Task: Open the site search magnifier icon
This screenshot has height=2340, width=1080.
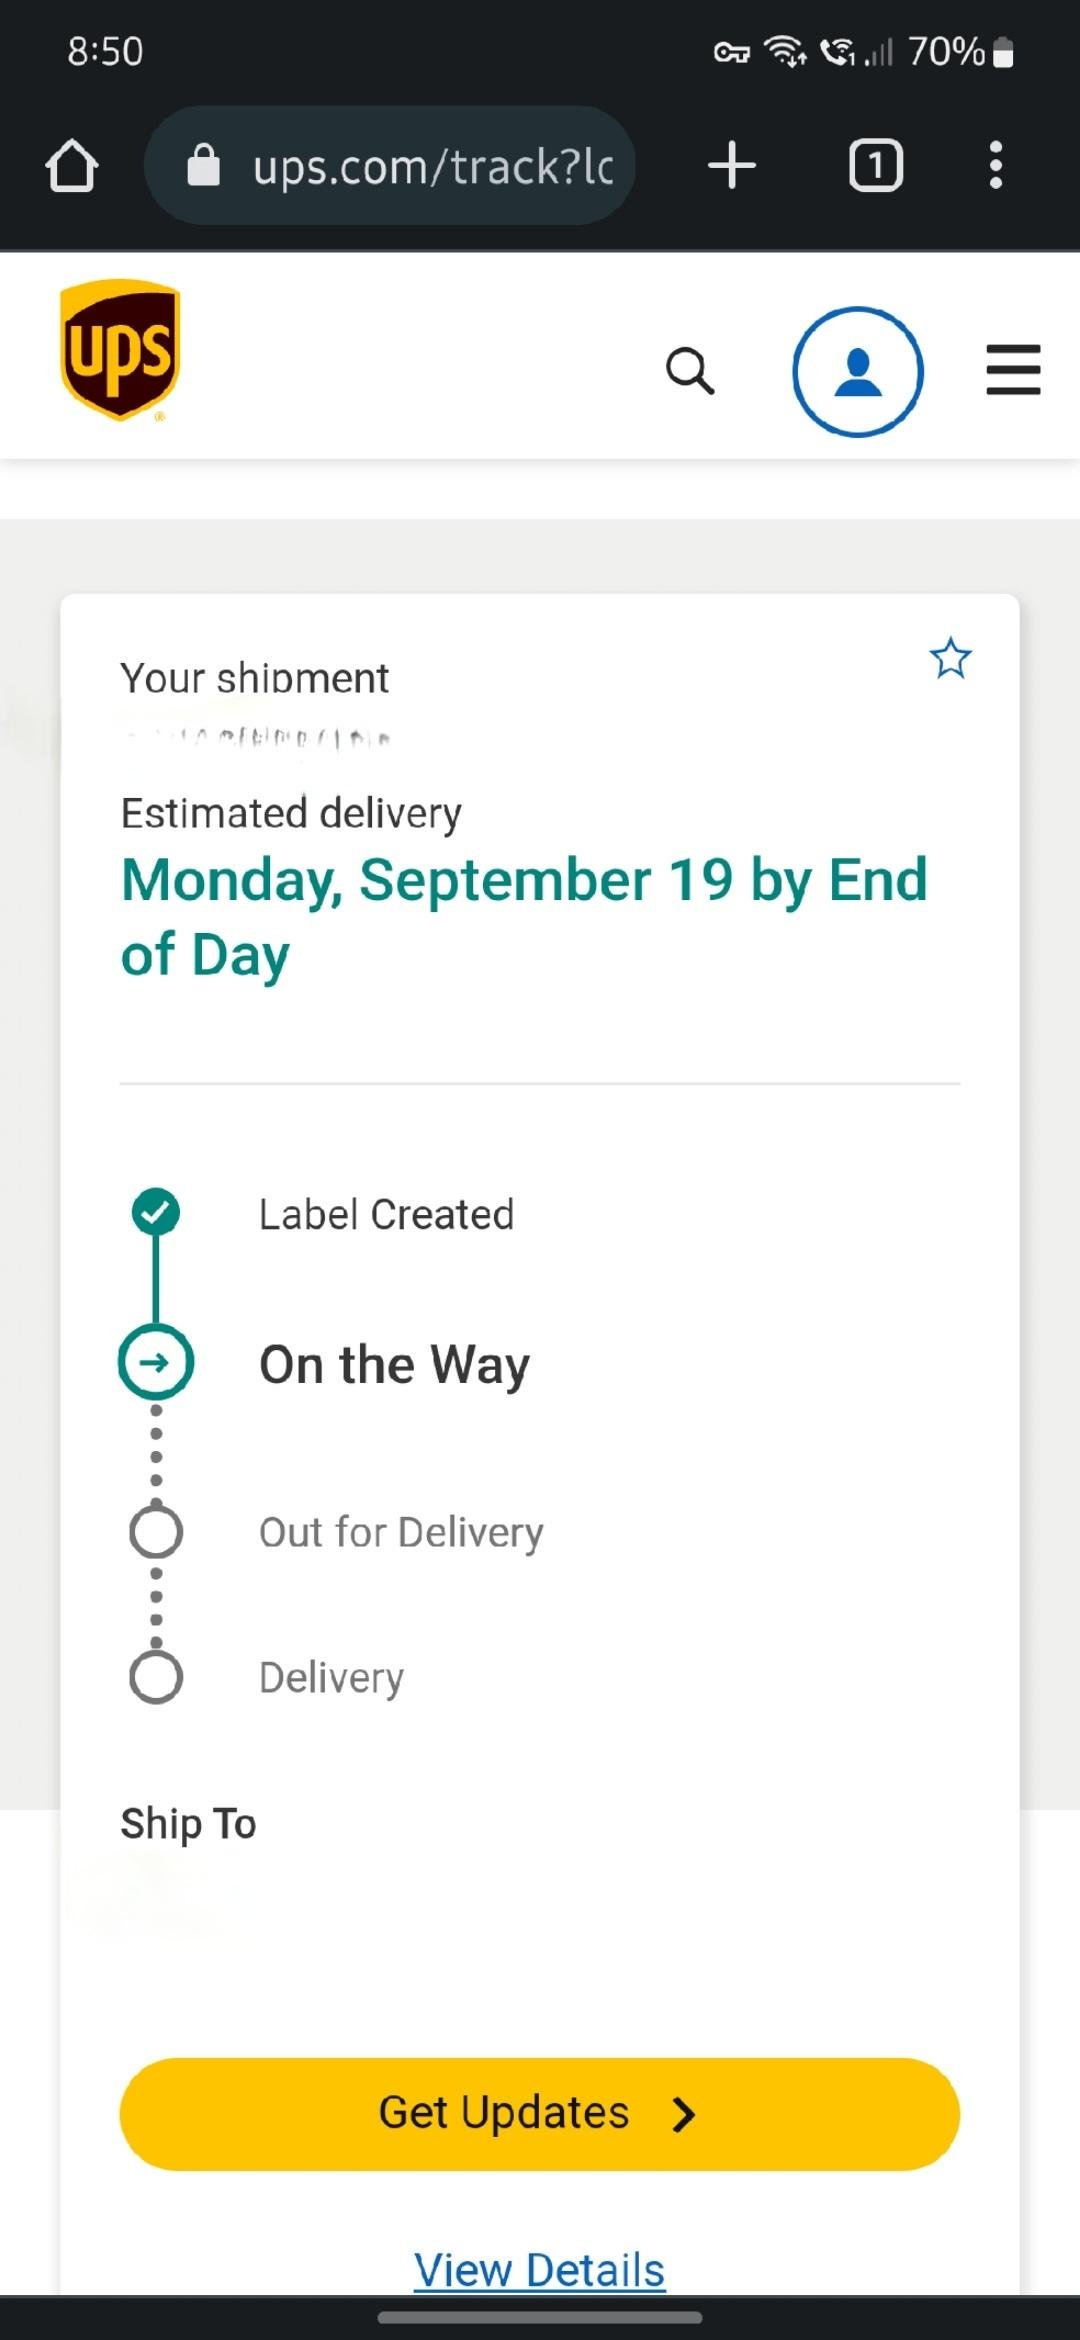Action: [x=690, y=371]
